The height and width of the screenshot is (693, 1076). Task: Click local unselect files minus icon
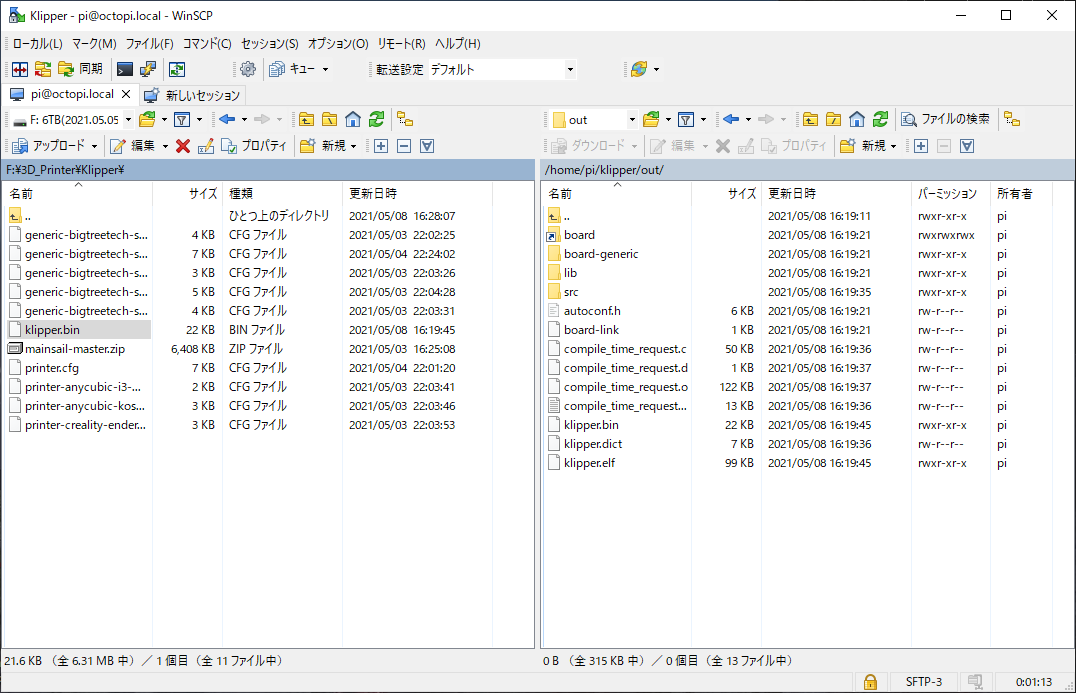click(404, 145)
